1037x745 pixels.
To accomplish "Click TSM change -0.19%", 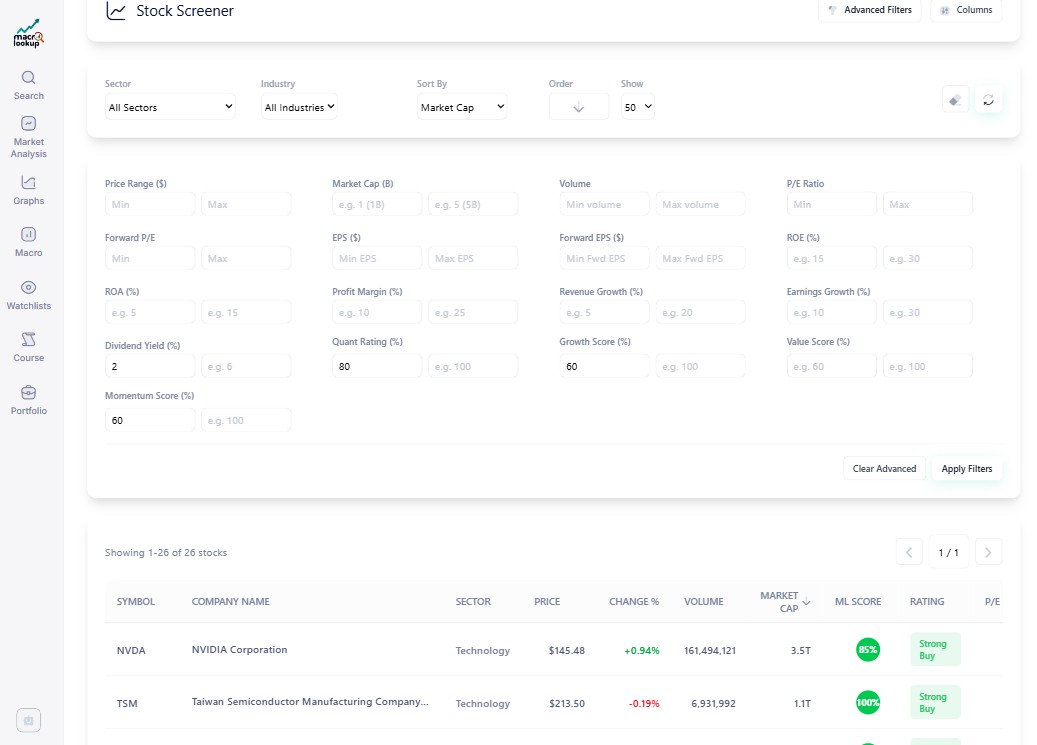I will click(x=644, y=703).
